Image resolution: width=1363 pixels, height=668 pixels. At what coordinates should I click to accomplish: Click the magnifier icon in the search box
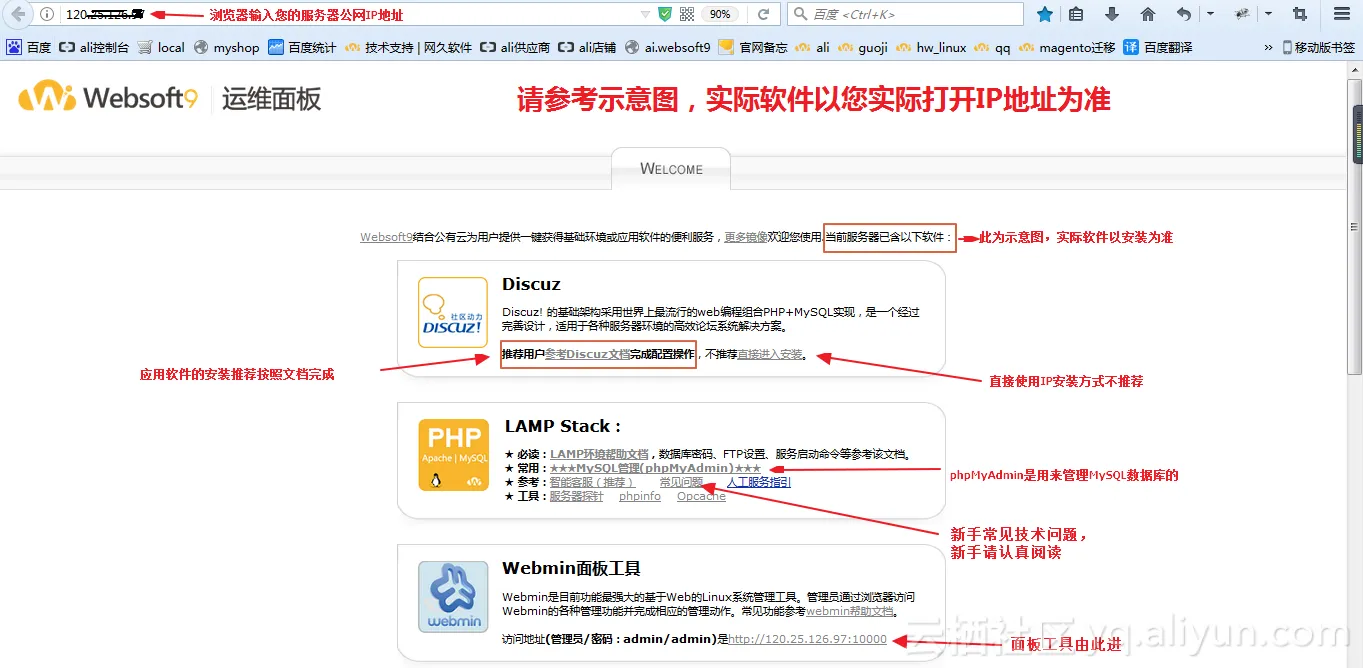[800, 14]
